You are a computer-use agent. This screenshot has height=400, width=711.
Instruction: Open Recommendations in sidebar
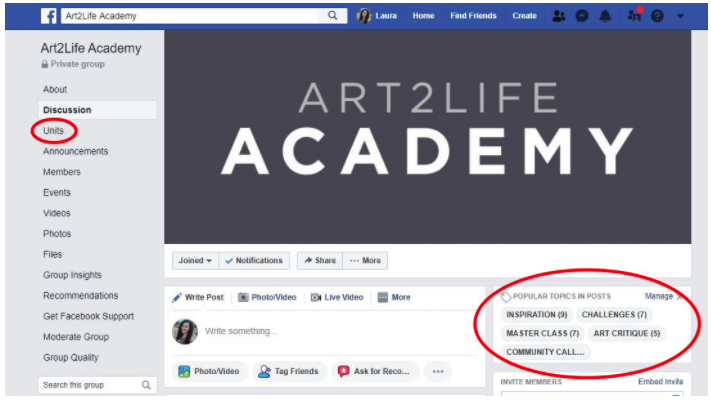81,296
